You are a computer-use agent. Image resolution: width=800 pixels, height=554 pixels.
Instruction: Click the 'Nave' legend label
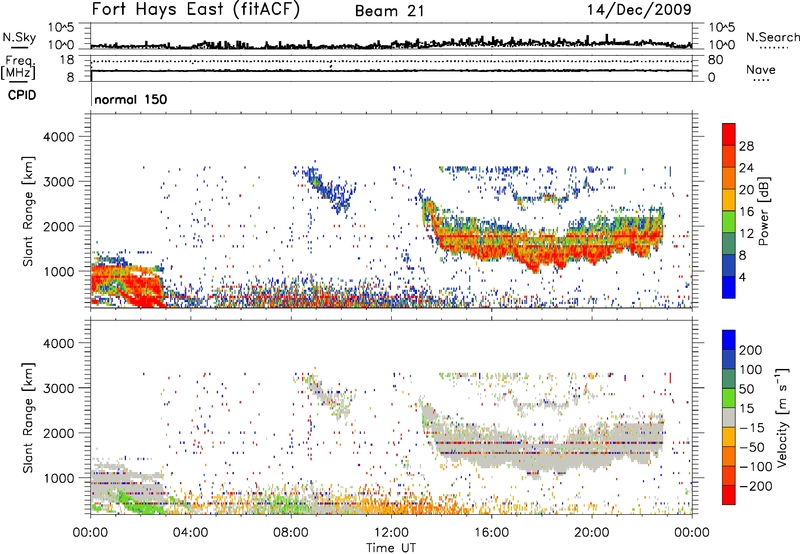[x=760, y=69]
